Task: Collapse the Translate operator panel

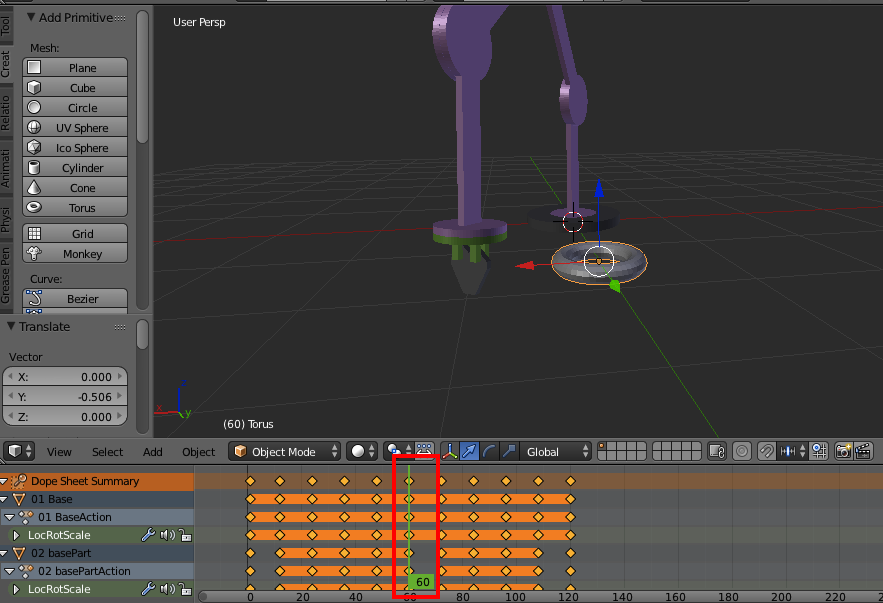Action: 11,327
